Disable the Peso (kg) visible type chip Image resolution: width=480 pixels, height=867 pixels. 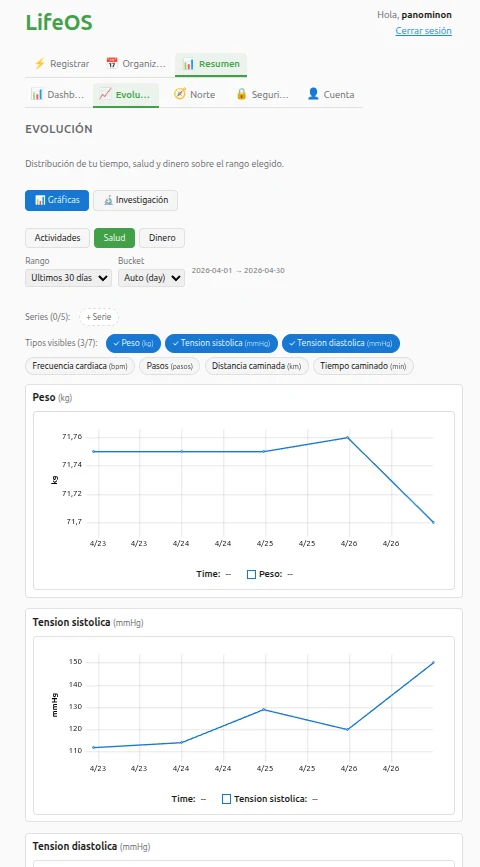click(133, 343)
